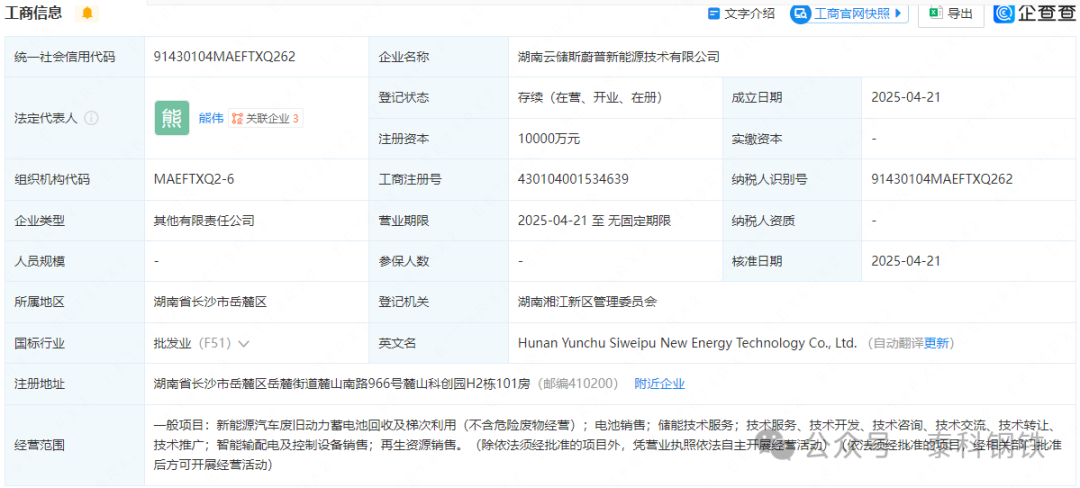Select 其他有限责任公司 enterprise type

[x=204, y=221]
